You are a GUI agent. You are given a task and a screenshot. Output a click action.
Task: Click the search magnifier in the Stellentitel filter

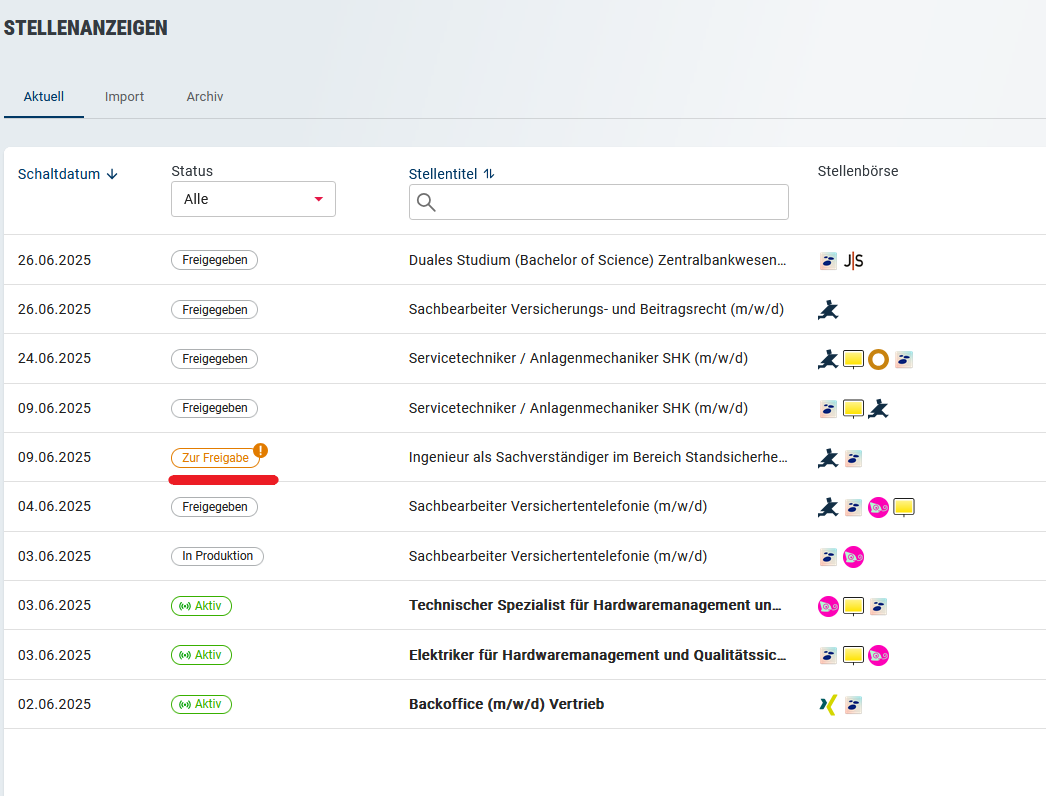425,202
